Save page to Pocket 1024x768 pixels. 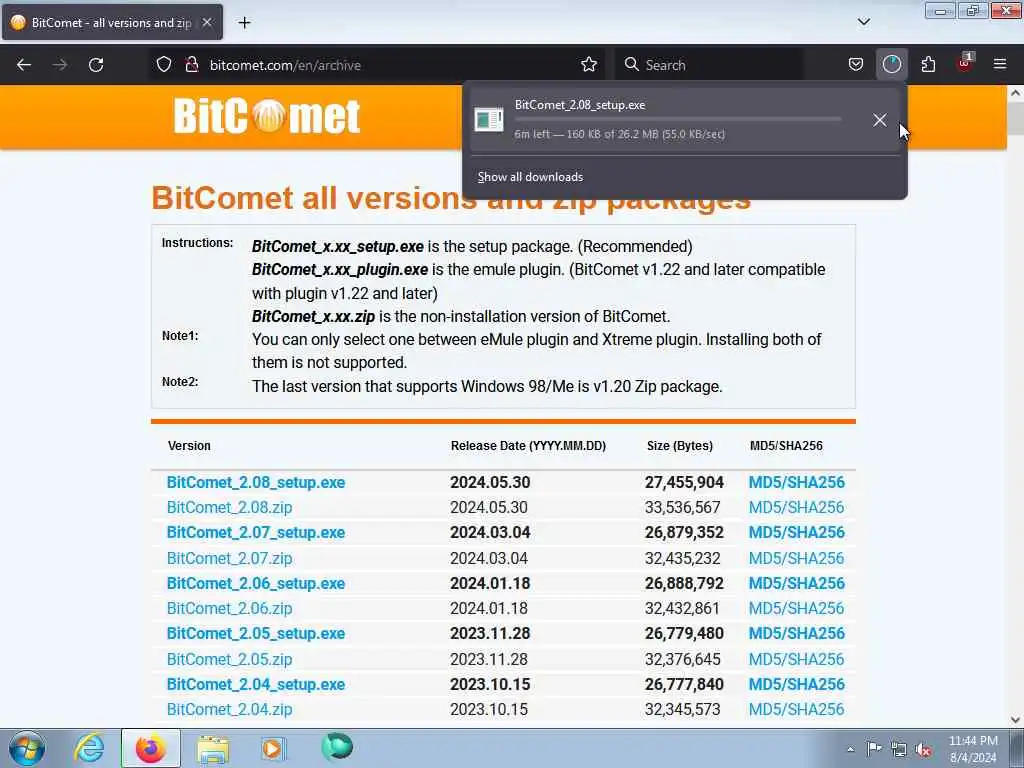tap(856, 65)
